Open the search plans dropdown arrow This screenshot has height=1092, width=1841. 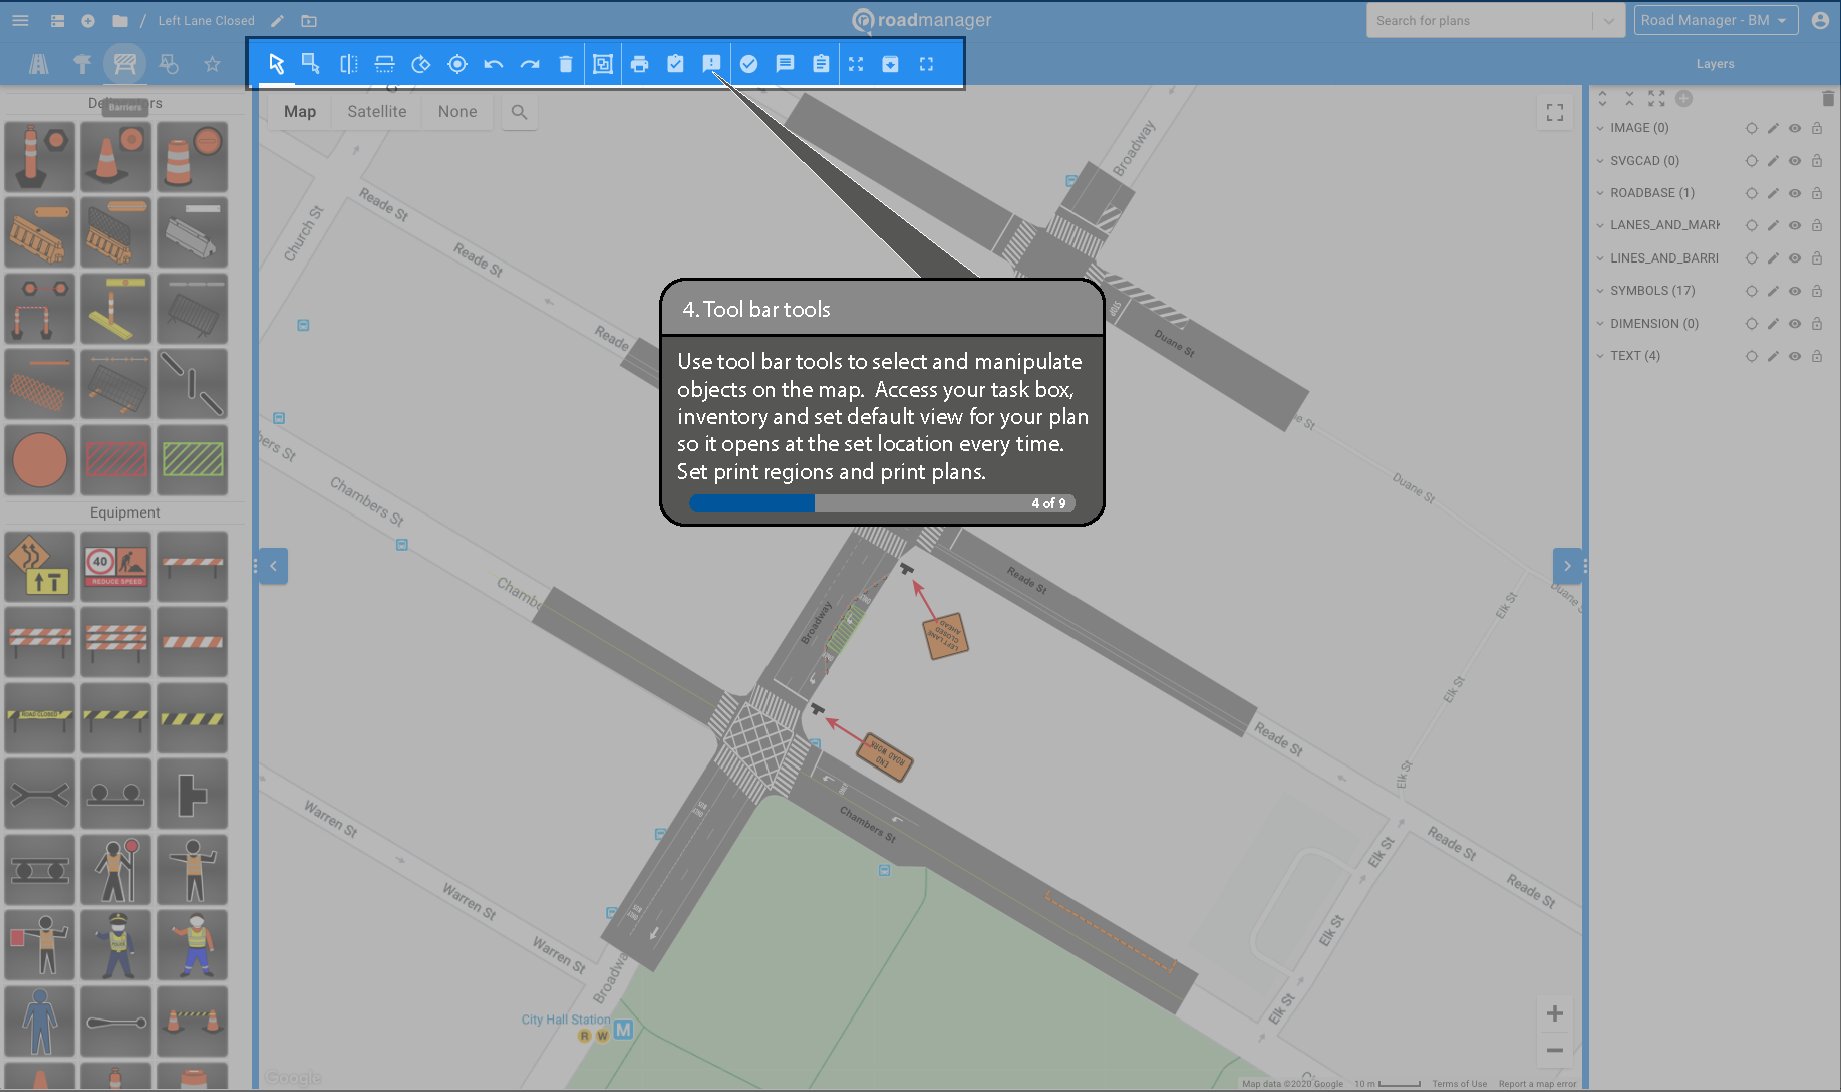pos(1608,20)
